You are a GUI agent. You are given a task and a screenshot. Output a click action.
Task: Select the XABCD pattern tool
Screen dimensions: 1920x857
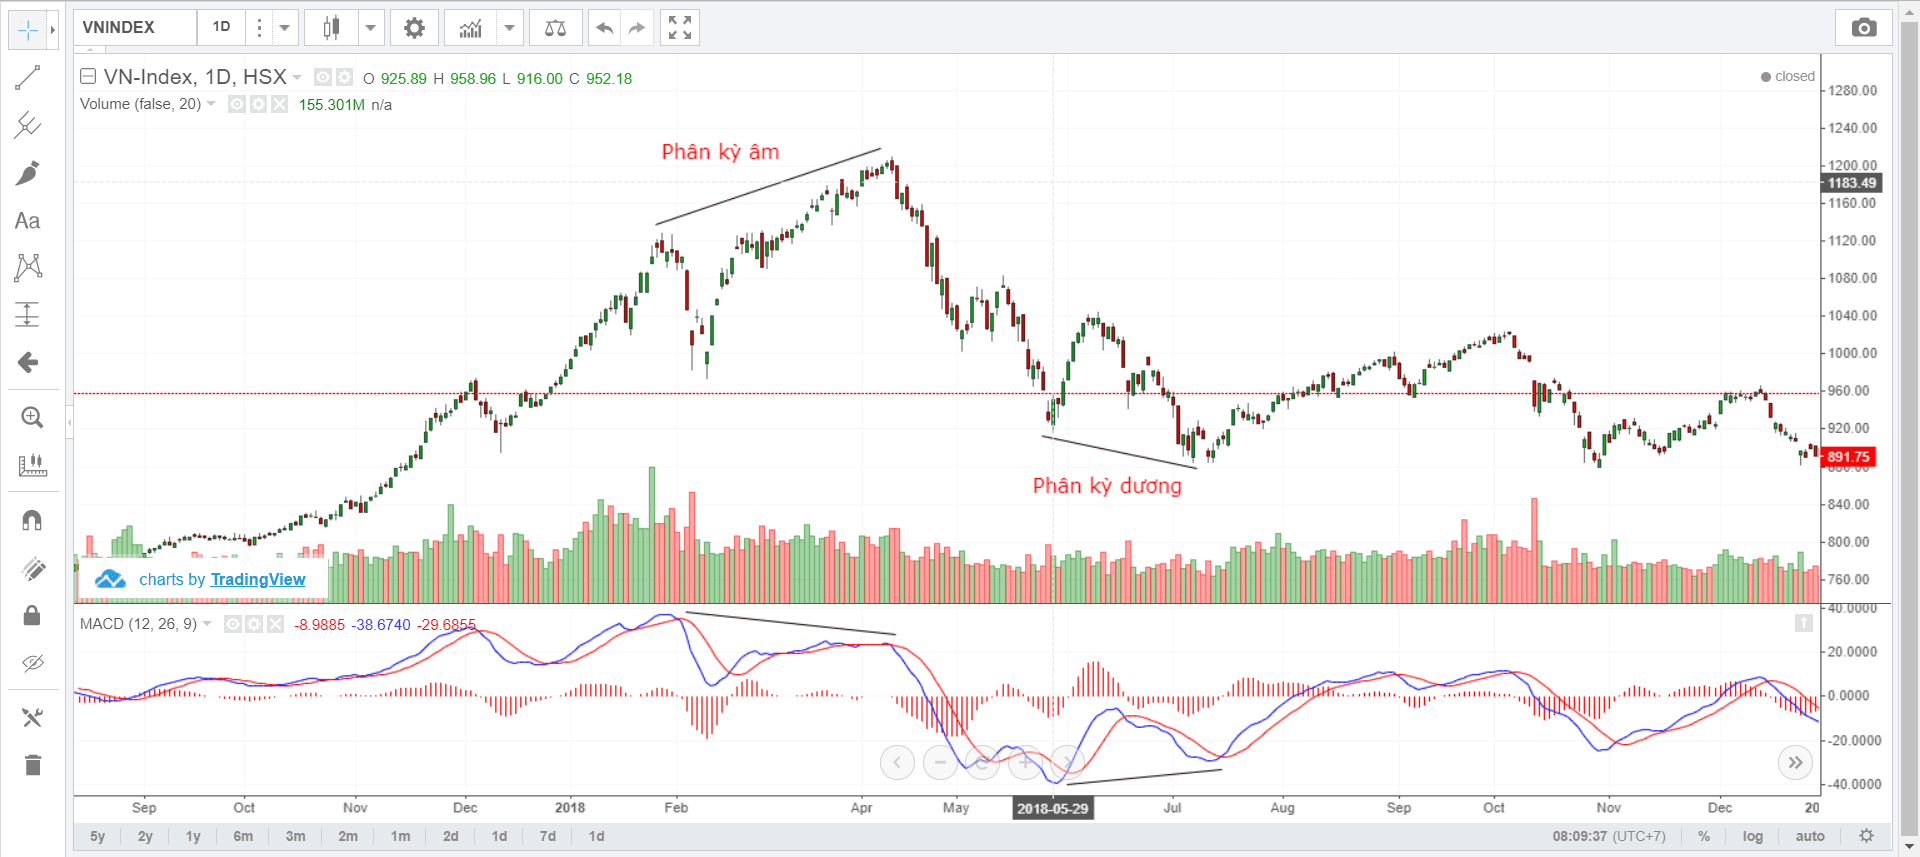28,267
